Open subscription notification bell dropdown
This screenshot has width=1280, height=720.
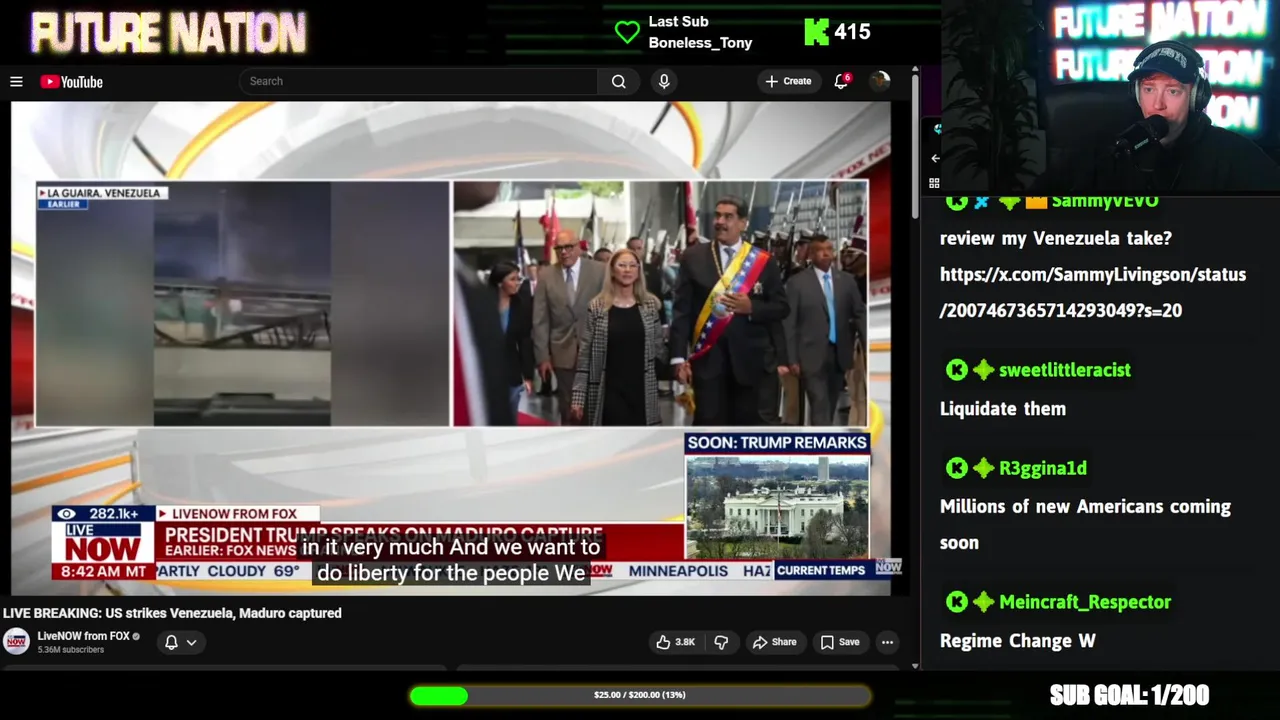[x=181, y=642]
